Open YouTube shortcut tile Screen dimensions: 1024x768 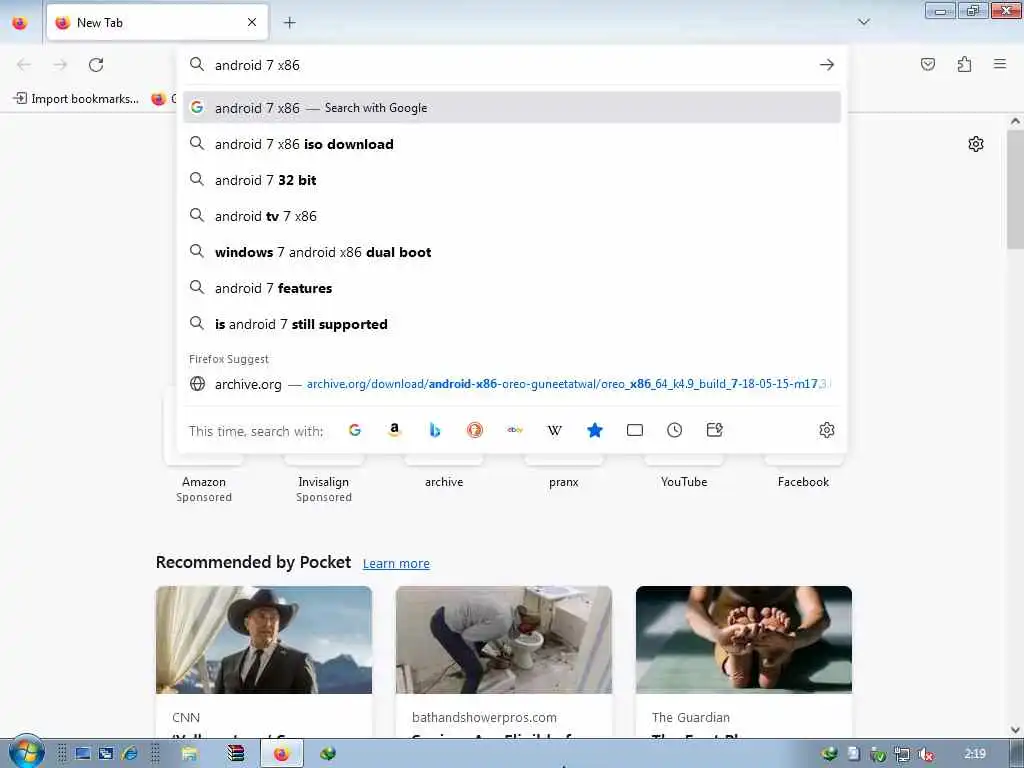(x=684, y=482)
